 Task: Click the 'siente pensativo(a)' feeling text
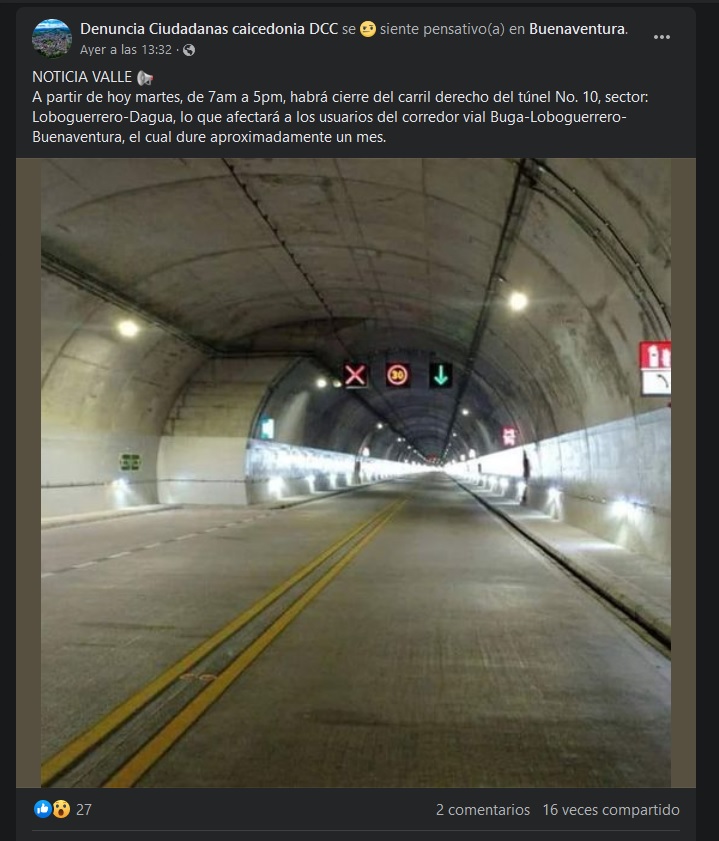(x=442, y=28)
